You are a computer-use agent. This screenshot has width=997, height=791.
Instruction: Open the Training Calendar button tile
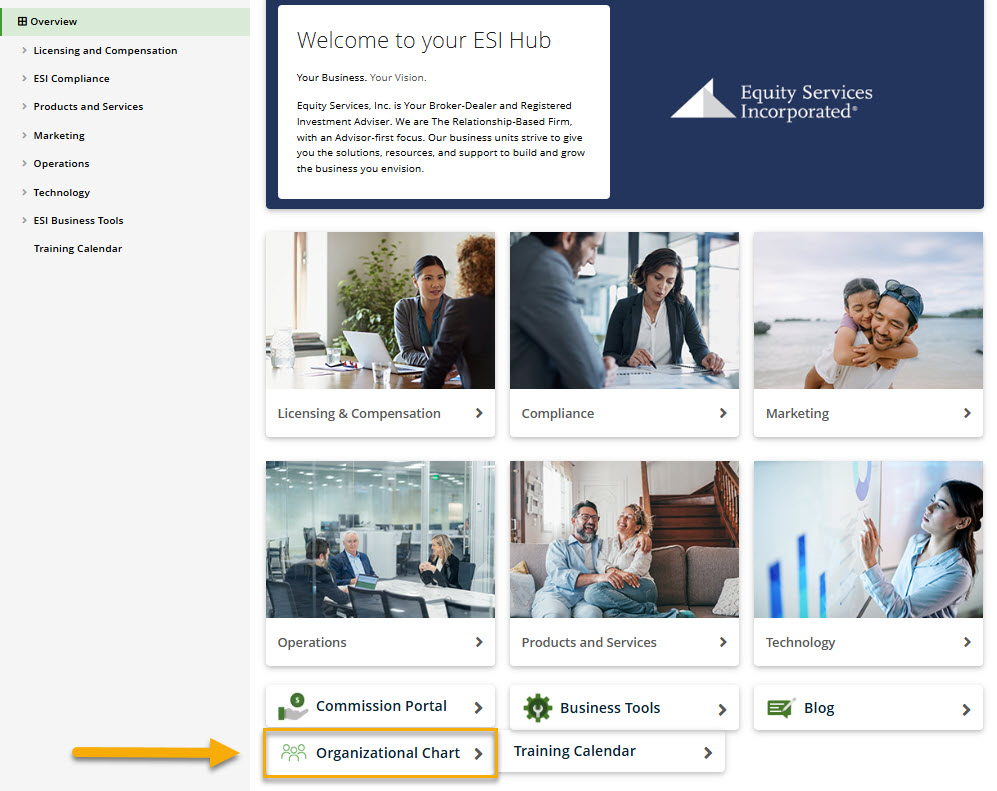point(612,751)
